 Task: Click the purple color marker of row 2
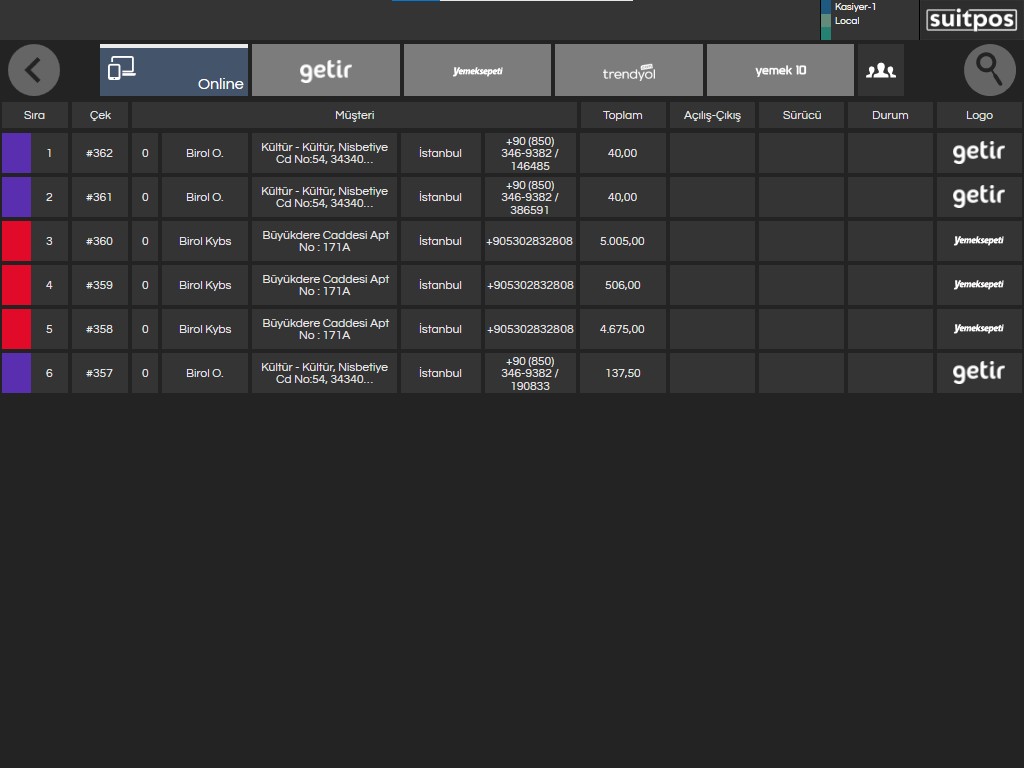tap(16, 197)
